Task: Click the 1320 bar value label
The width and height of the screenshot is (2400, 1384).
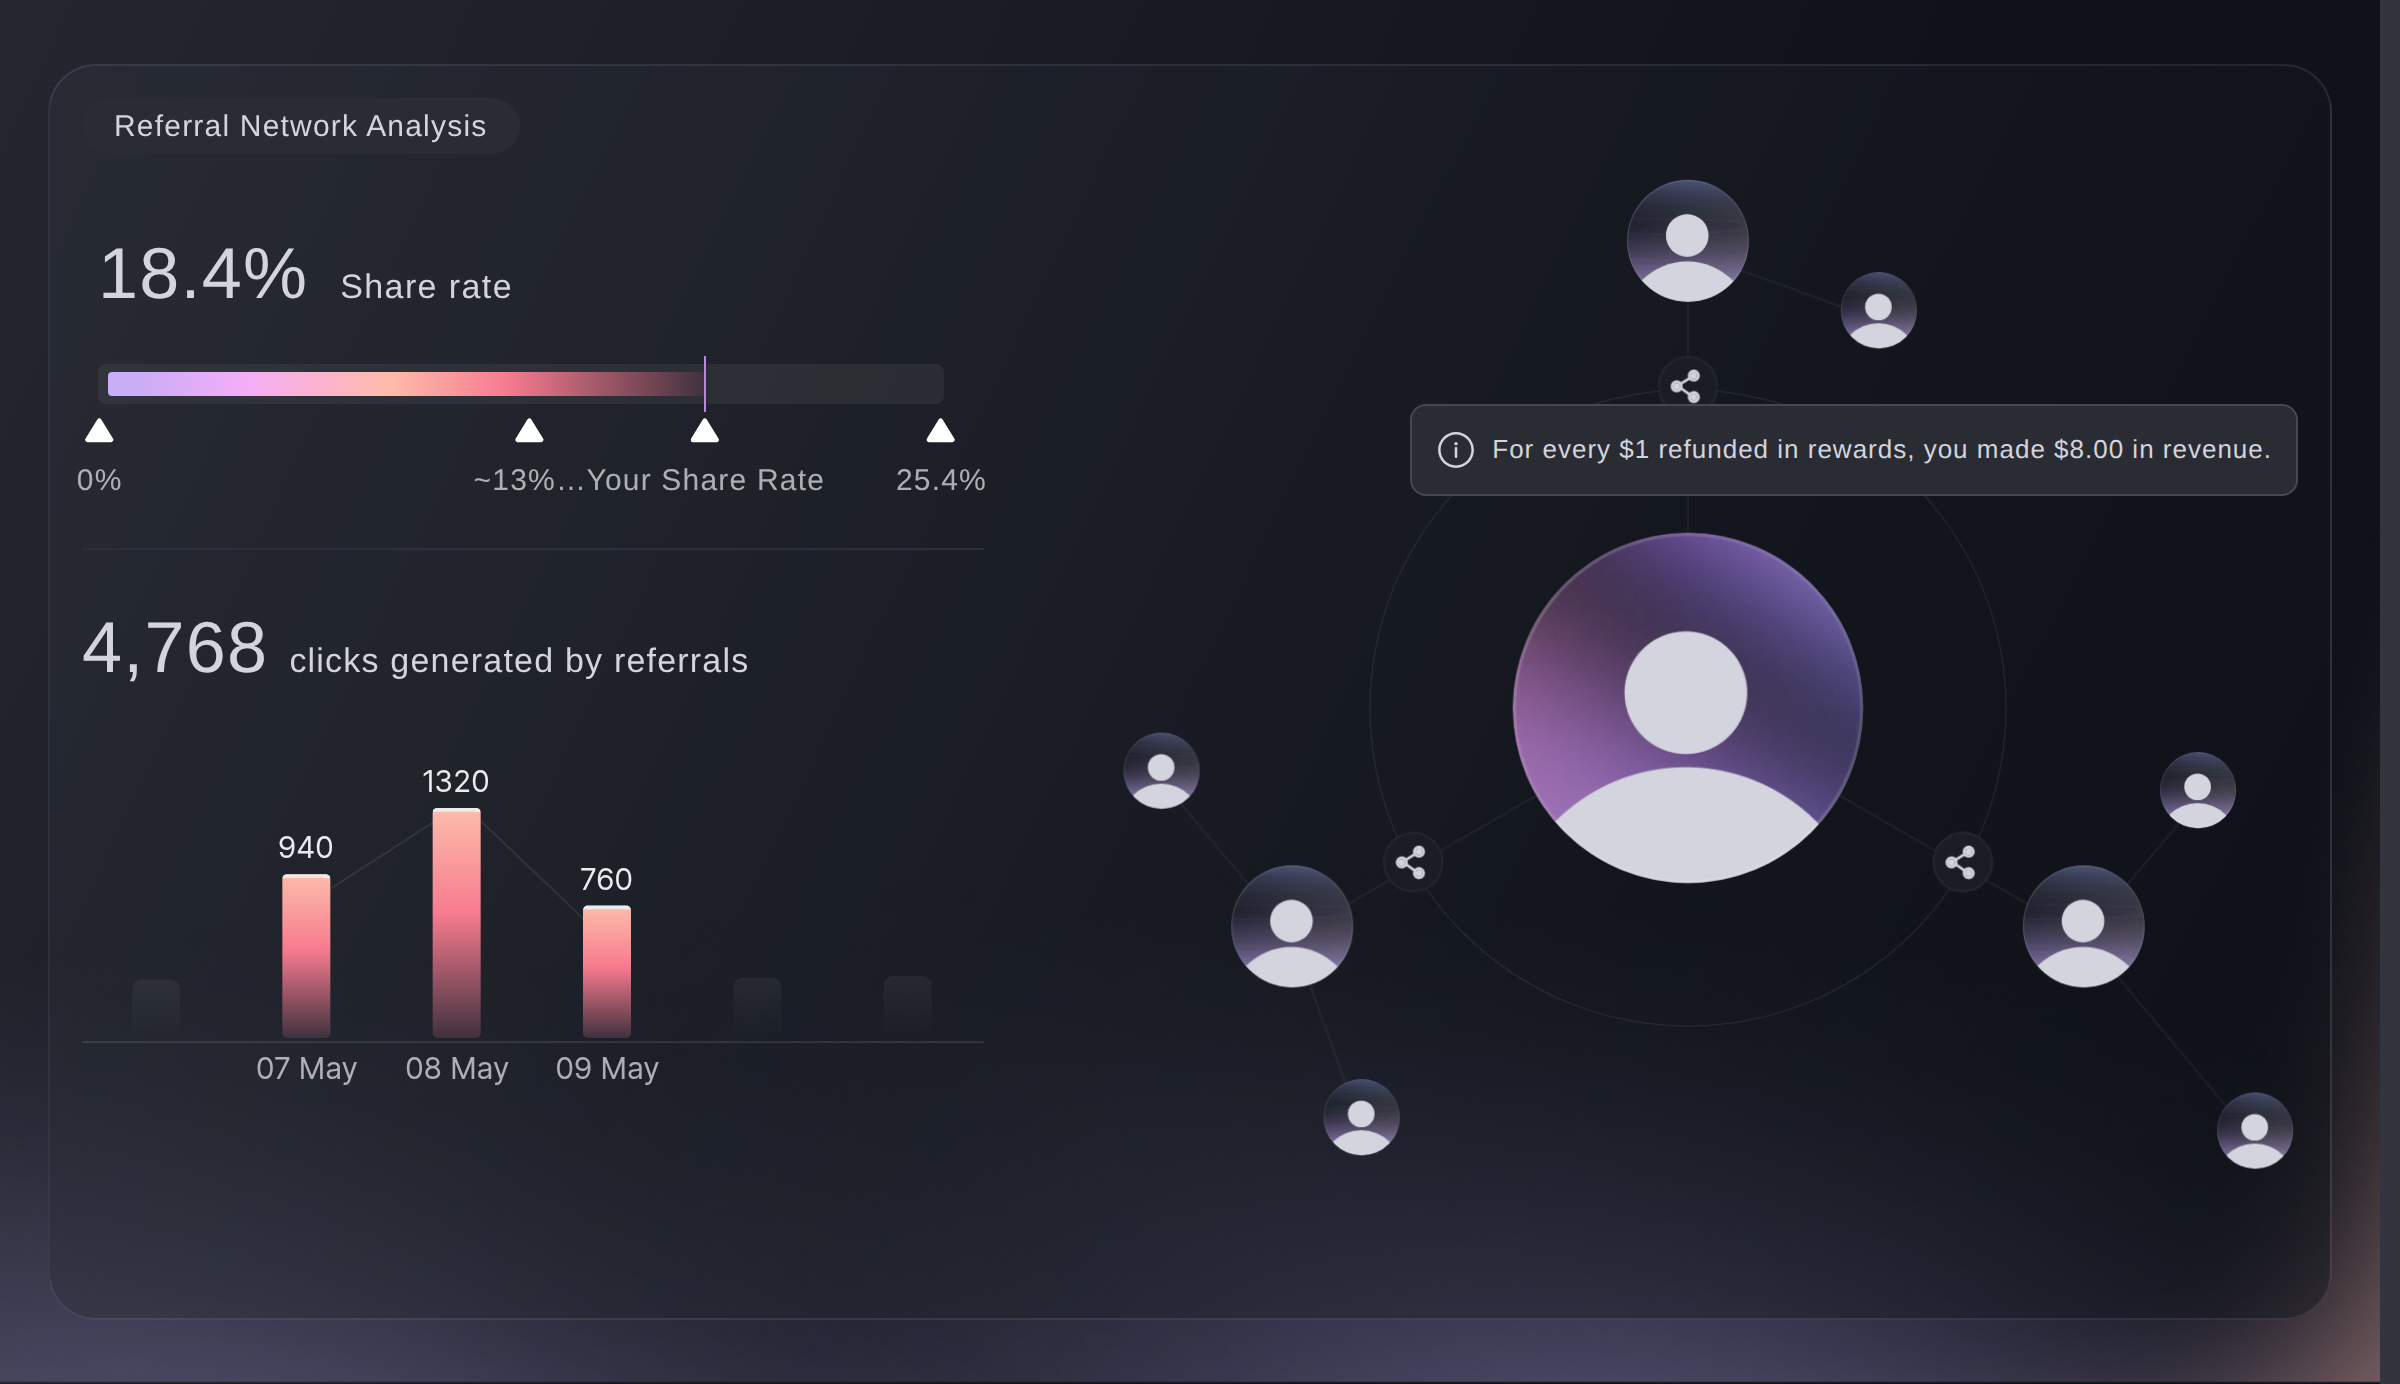Action: click(456, 781)
